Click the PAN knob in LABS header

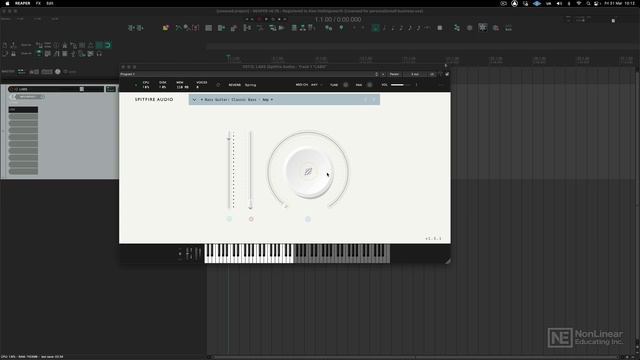(369, 85)
